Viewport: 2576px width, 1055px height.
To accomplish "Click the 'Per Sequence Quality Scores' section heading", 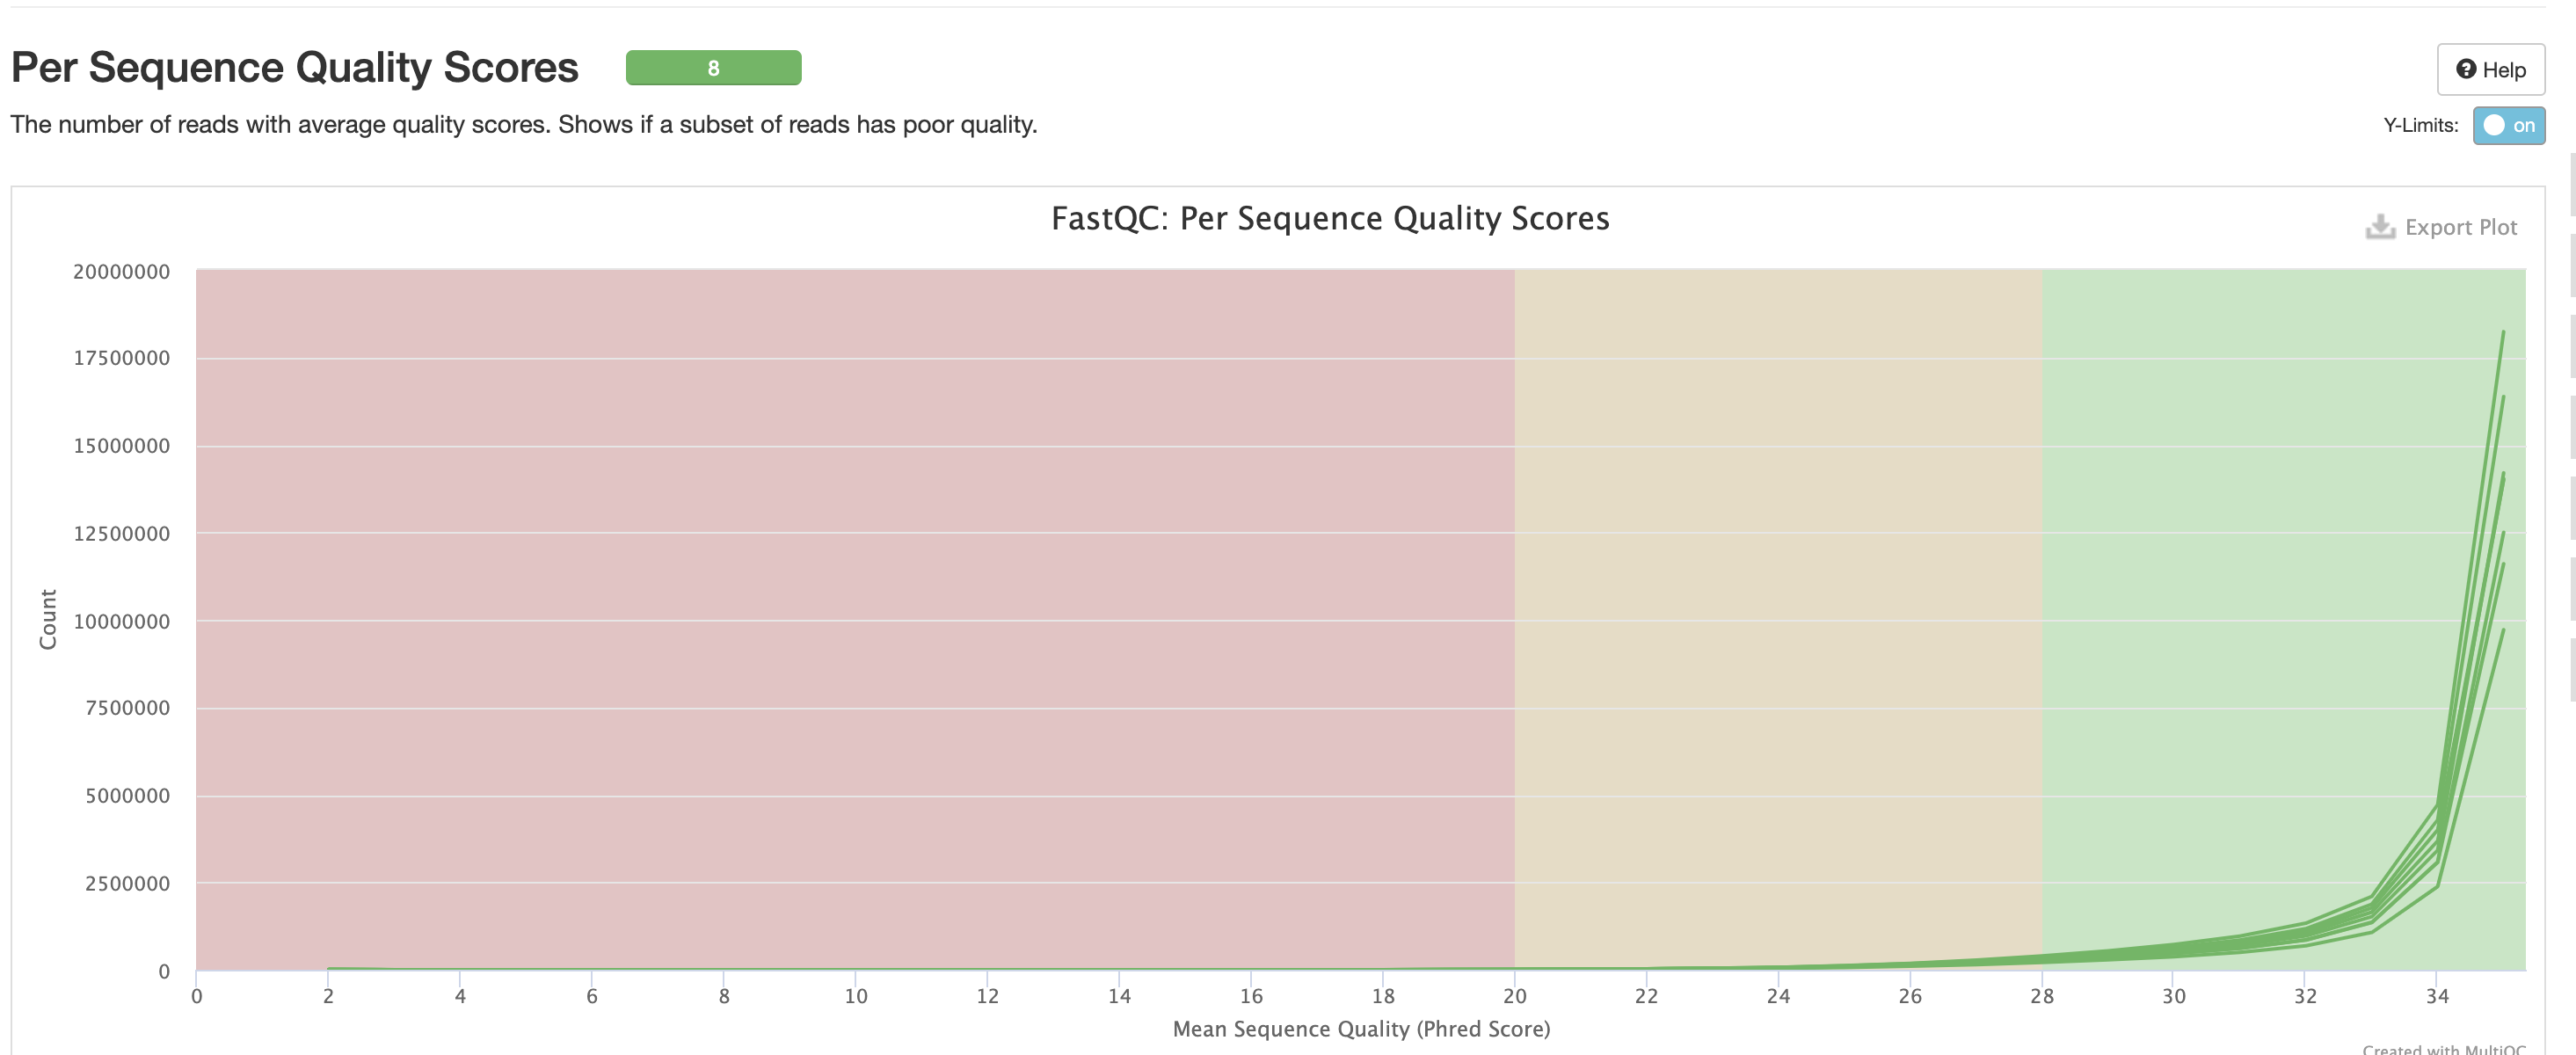I will [295, 68].
